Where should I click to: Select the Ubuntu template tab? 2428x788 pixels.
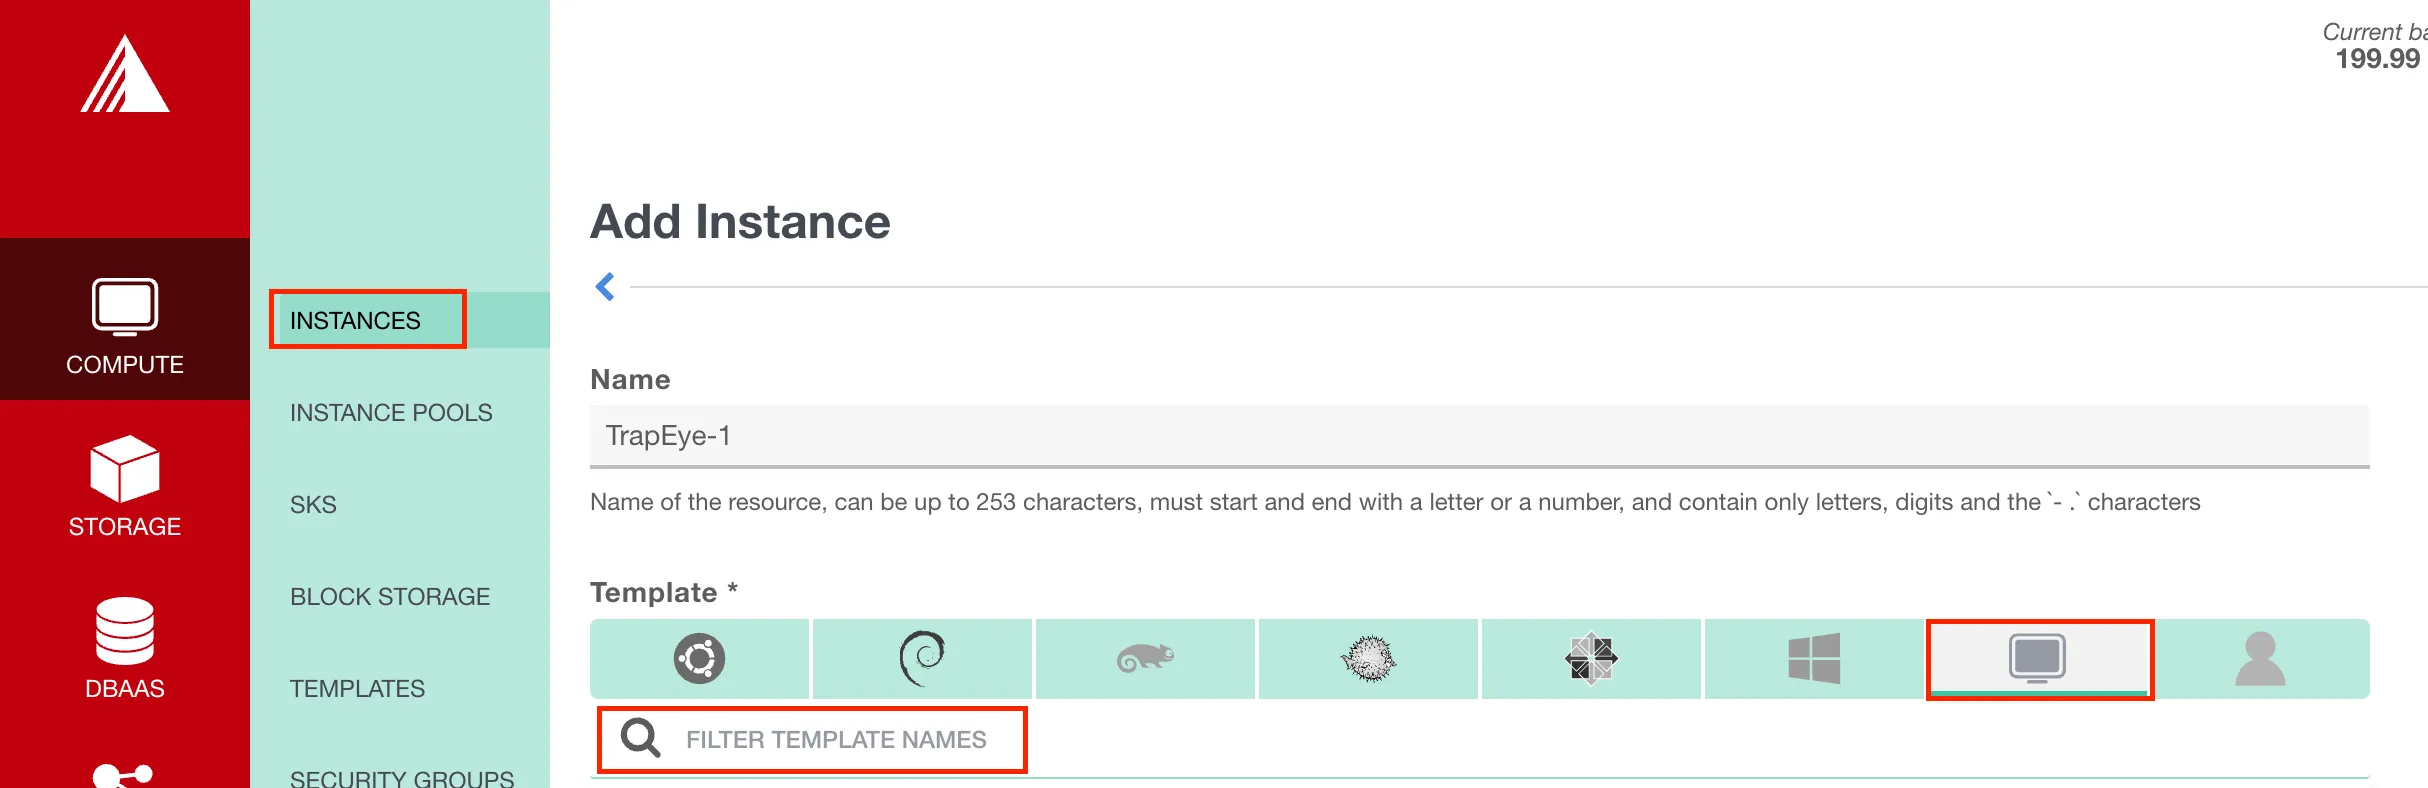[699, 659]
